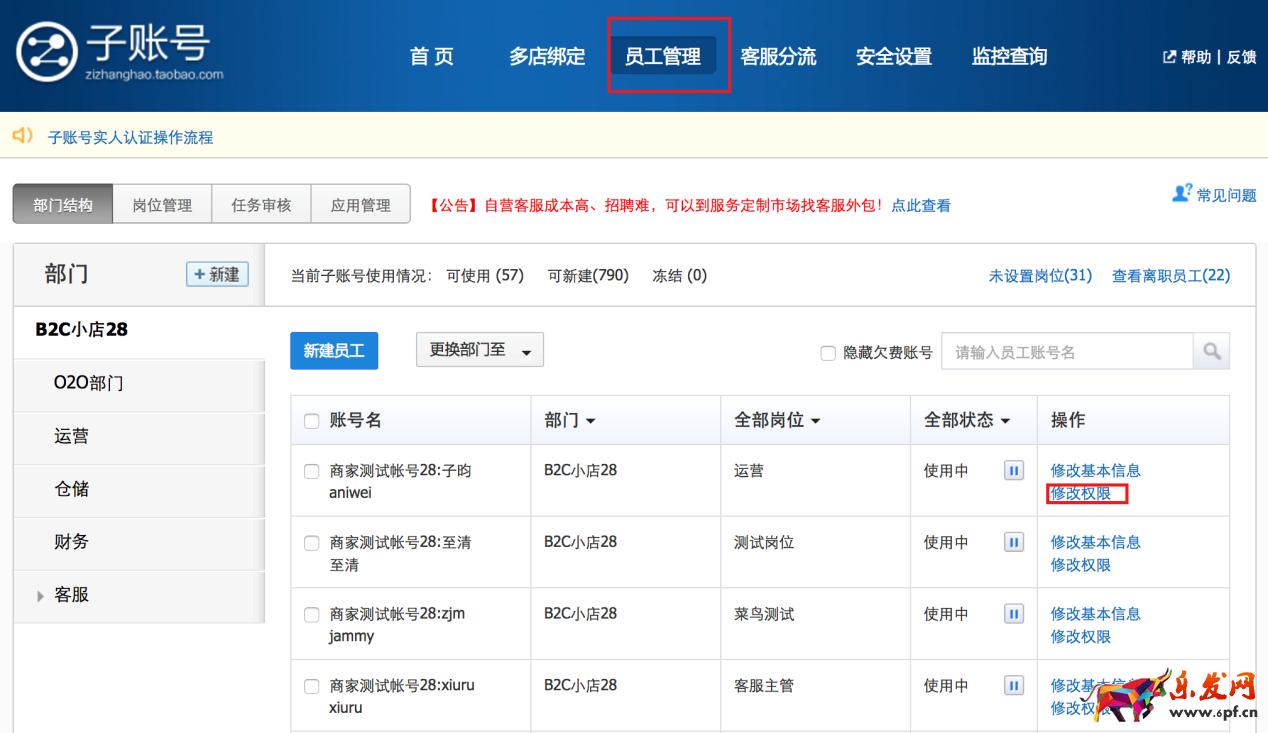Select 运营 in department tree
Image resolution: width=1268 pixels, height=733 pixels.
[x=72, y=436]
